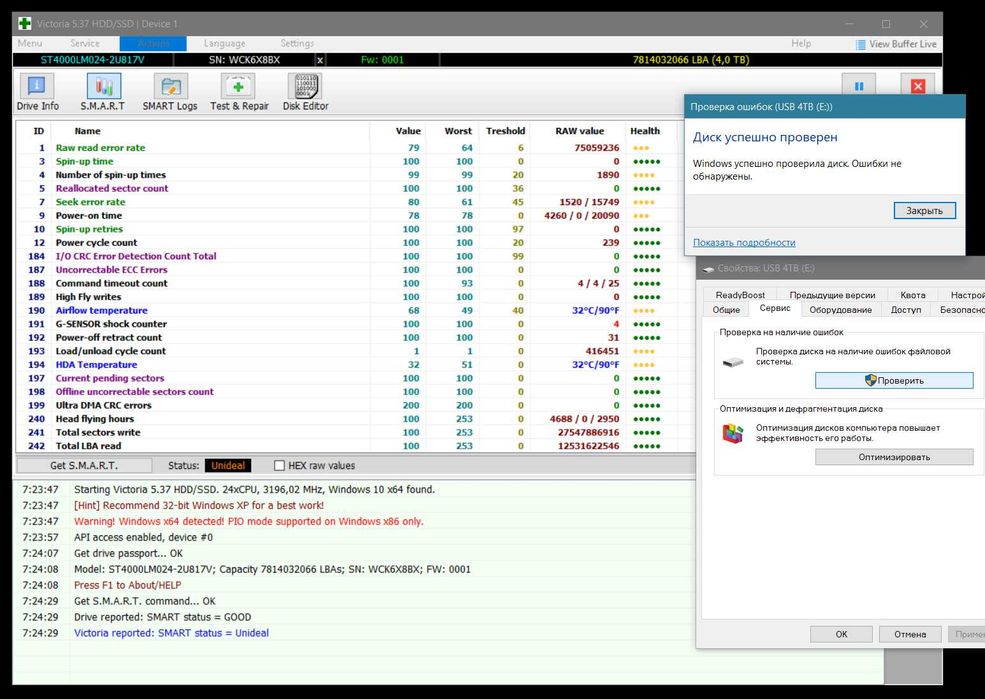The height and width of the screenshot is (699, 985).
Task: Select the Сервис tab
Action: coord(775,308)
